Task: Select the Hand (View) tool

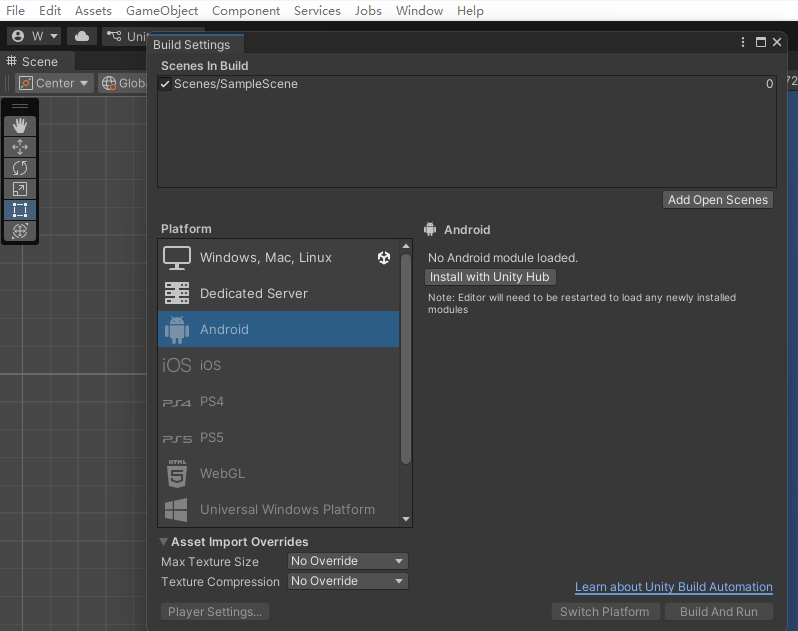Action: (20, 126)
